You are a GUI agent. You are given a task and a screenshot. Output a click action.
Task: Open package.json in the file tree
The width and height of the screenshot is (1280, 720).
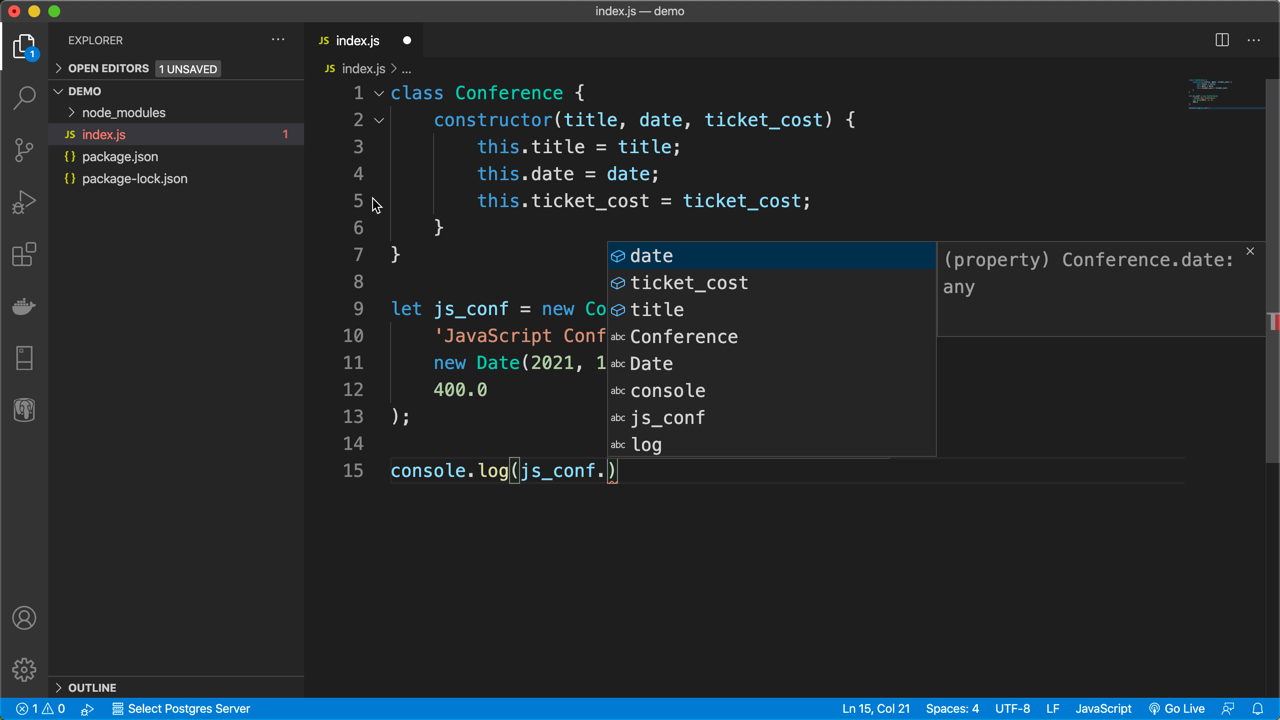point(176,157)
